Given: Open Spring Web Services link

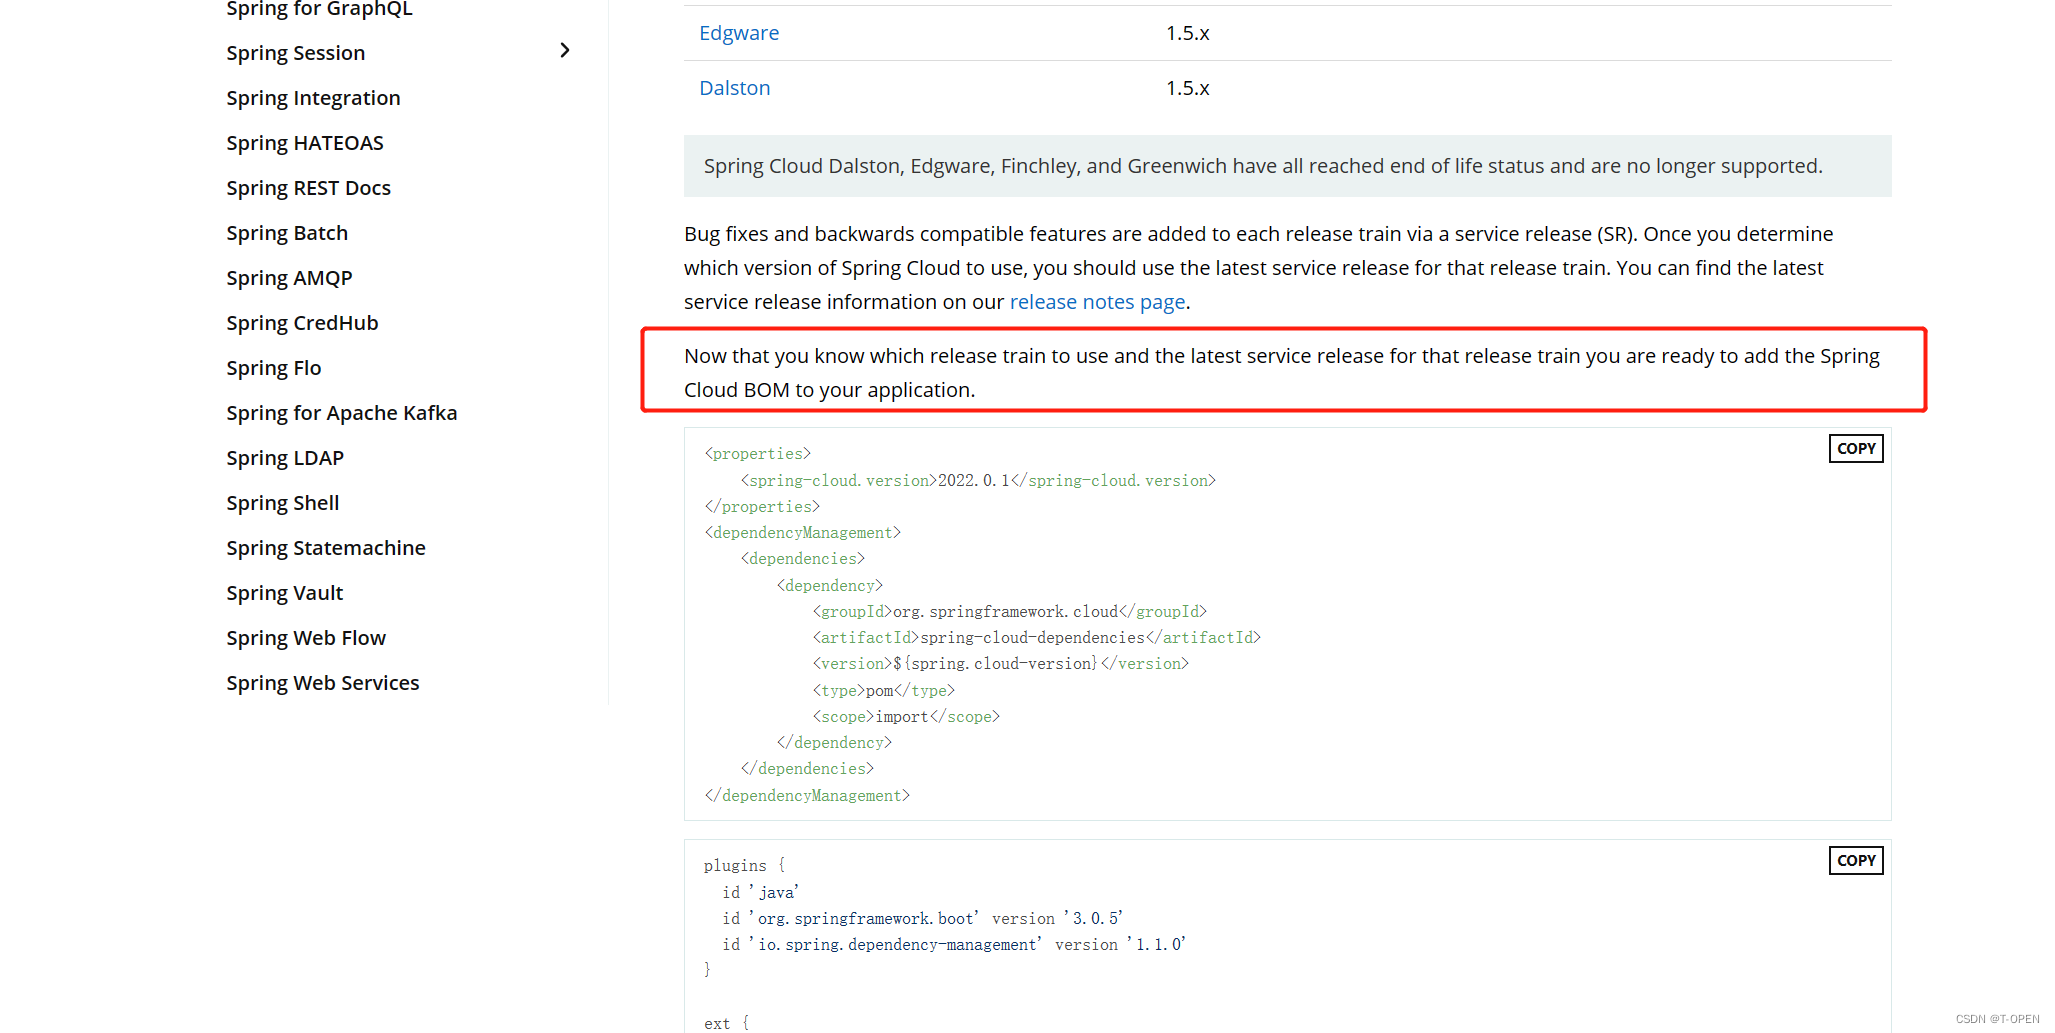Looking at the screenshot, I should (322, 683).
